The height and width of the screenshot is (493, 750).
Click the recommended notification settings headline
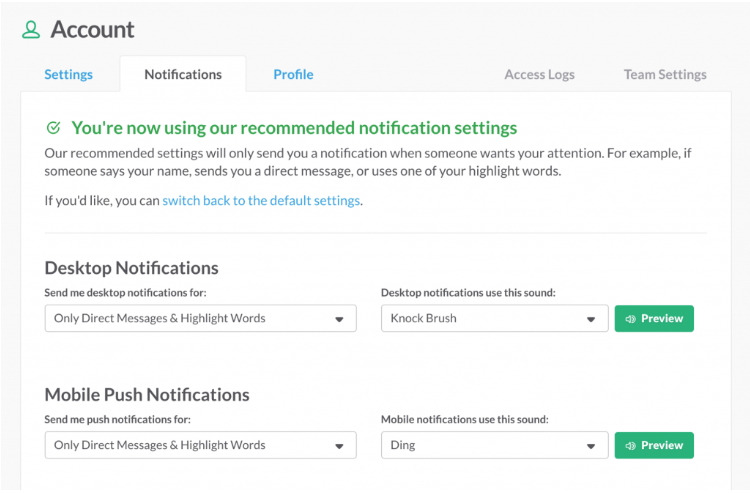[294, 128]
